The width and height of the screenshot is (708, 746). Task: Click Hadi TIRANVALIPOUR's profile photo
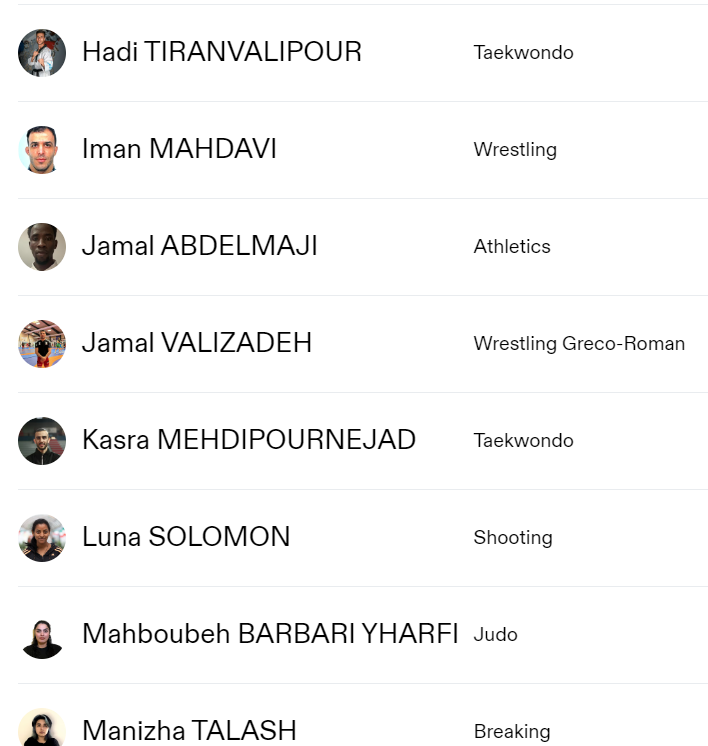42,53
